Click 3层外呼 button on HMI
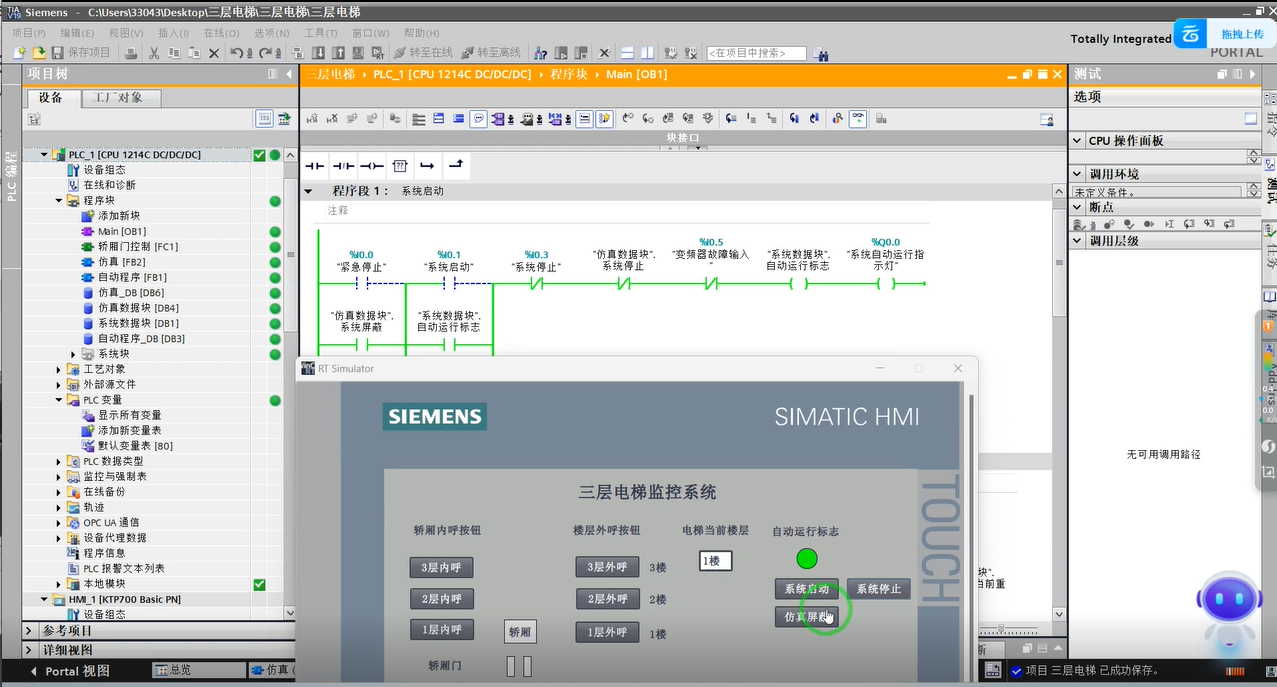 (607, 567)
